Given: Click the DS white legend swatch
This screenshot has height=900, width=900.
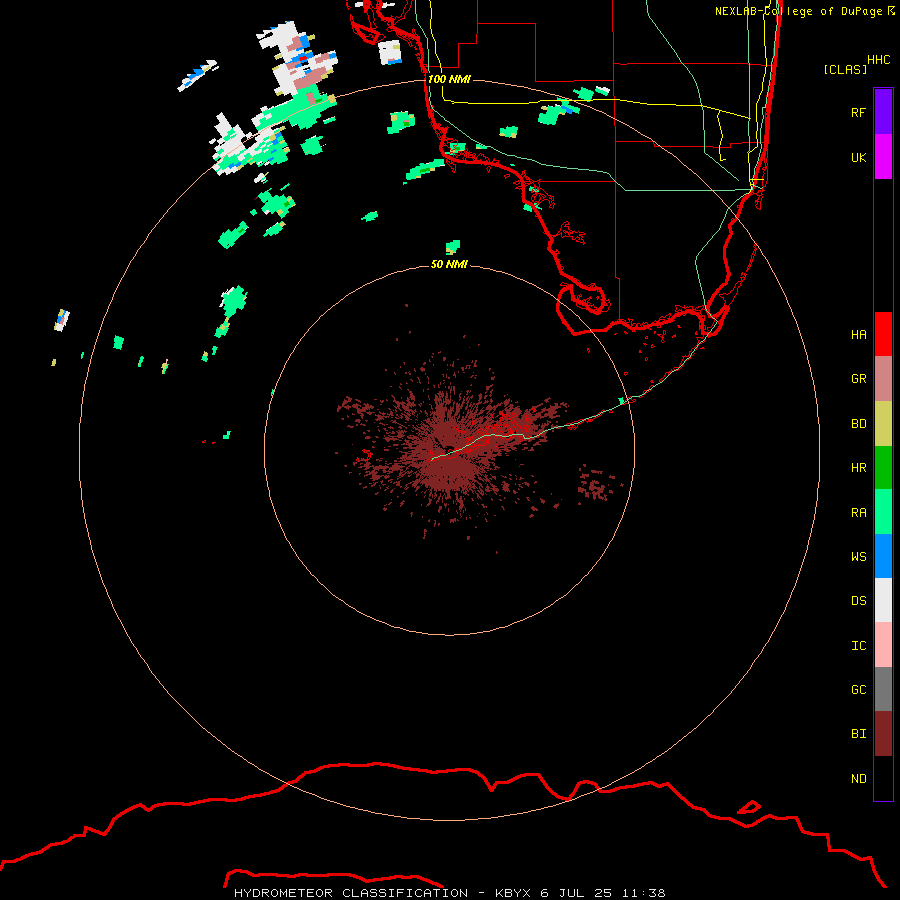Looking at the screenshot, I should (883, 600).
